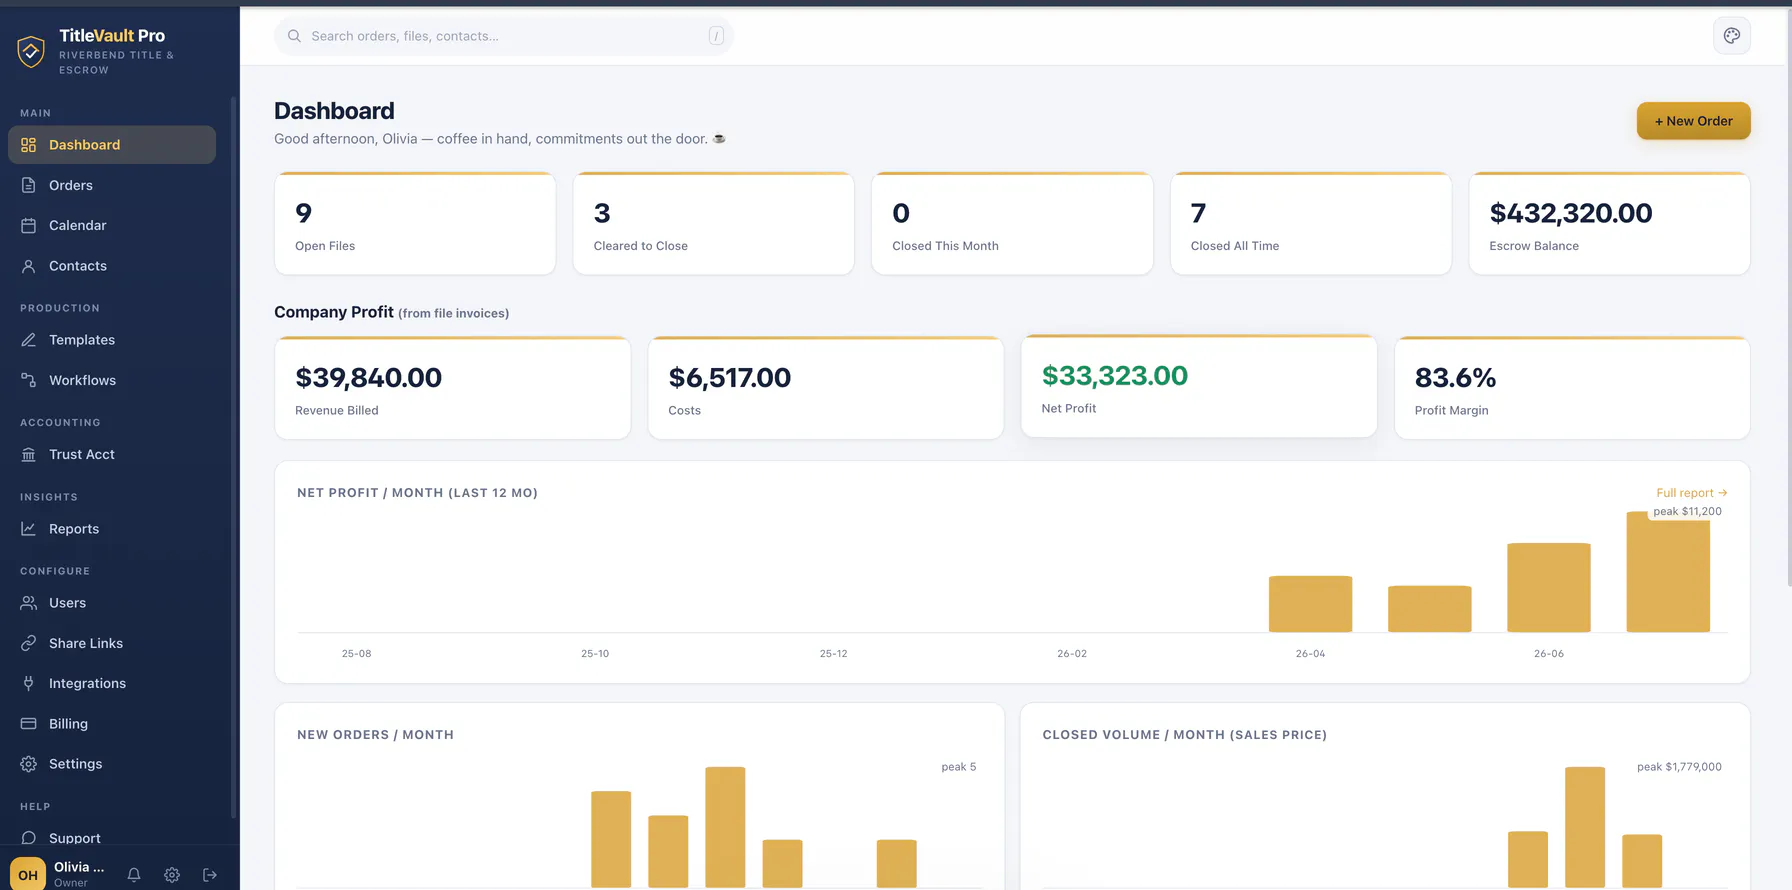This screenshot has width=1792, height=890.
Task: Click the 'peak $1,779,000' label
Action: click(x=1679, y=767)
